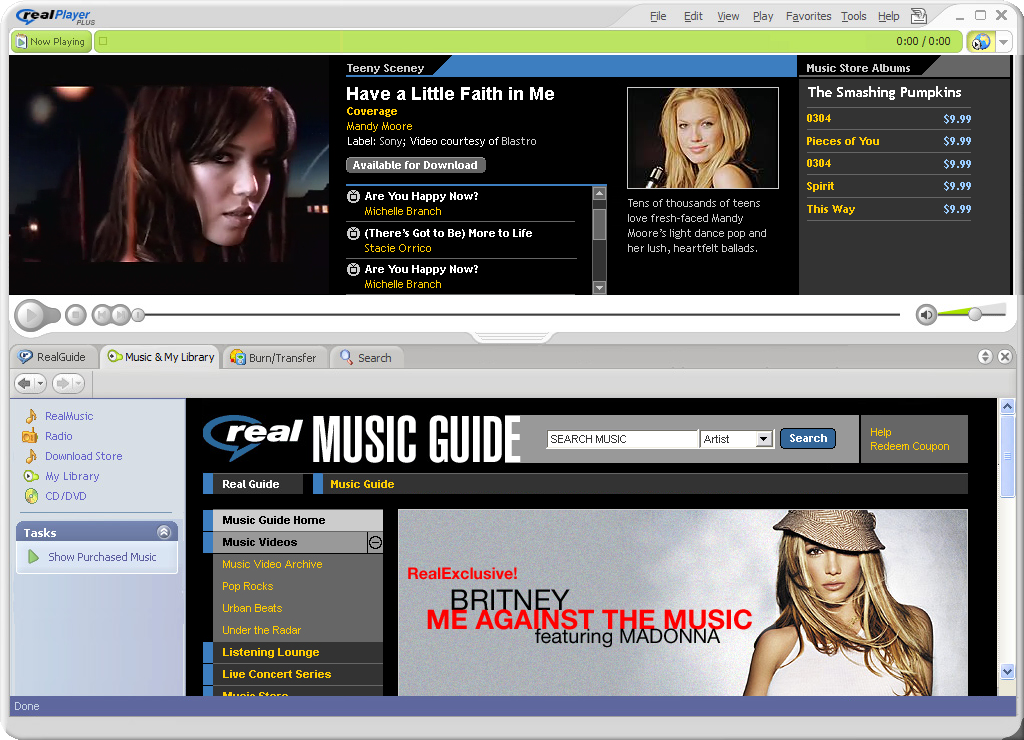
Task: Click the playlist scrollbar down arrow
Action: click(599, 287)
